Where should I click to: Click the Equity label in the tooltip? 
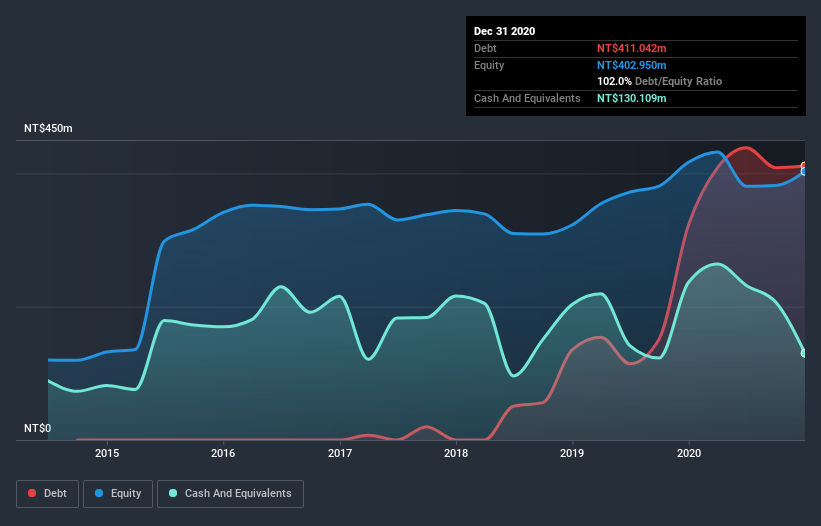[489, 65]
